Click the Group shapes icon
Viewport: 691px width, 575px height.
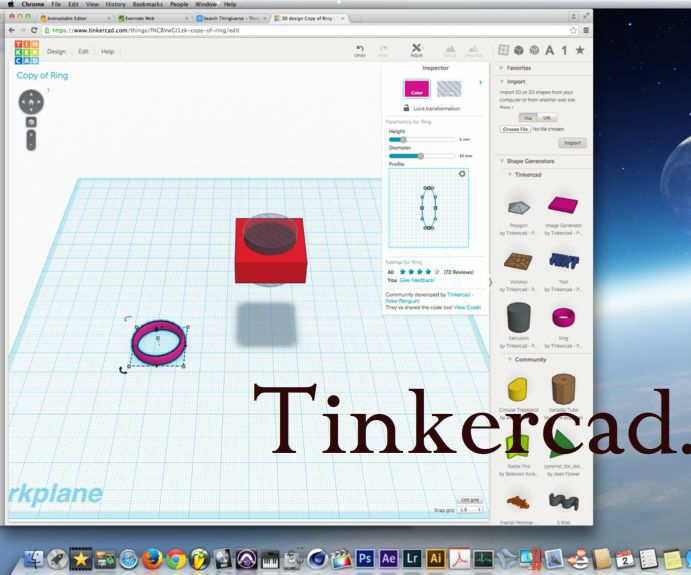click(x=450, y=50)
